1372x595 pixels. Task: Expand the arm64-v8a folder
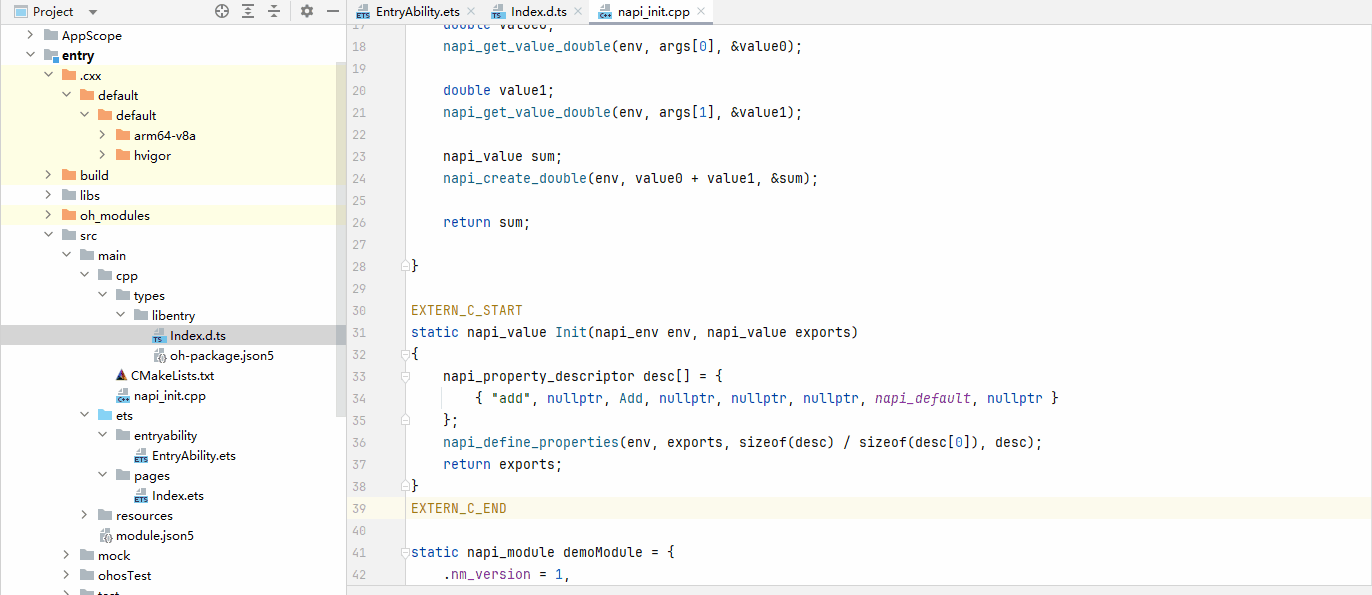click(102, 135)
